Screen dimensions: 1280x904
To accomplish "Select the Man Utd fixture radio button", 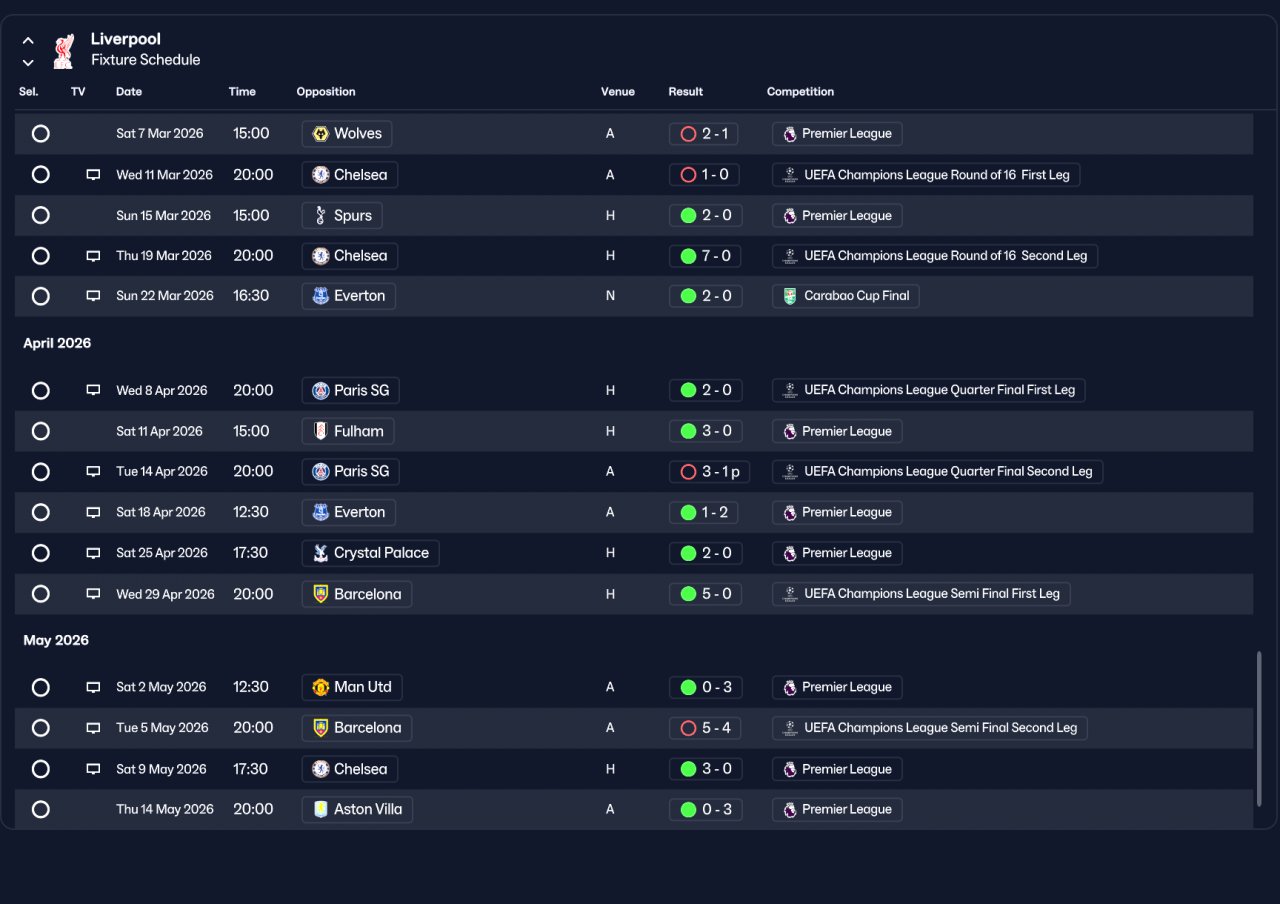I will point(40,687).
